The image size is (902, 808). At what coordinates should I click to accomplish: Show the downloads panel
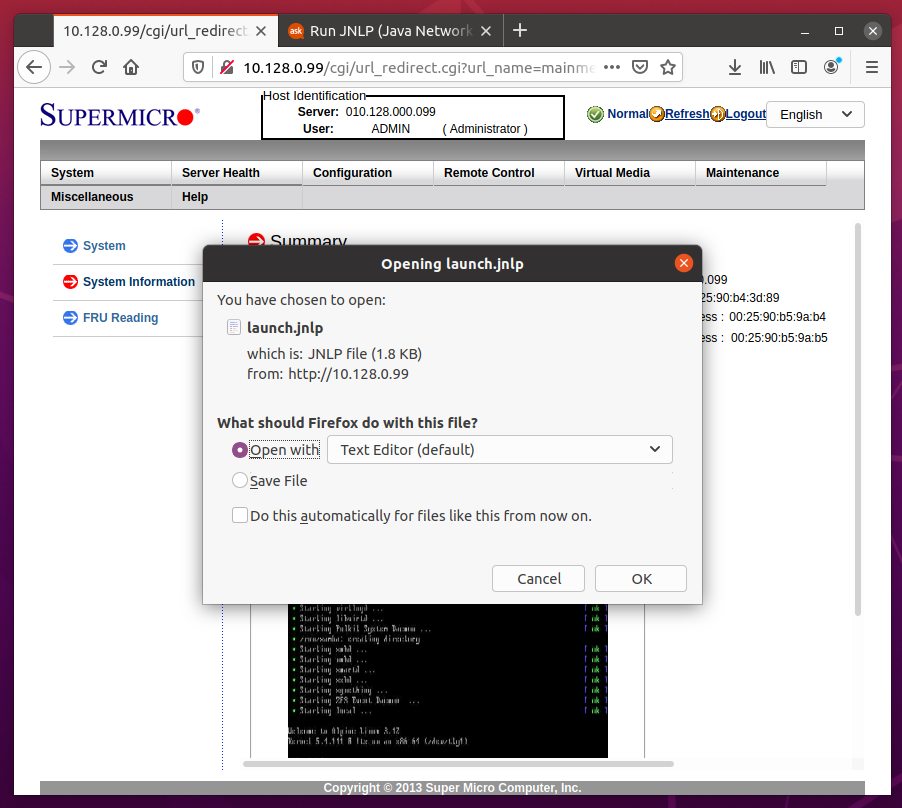735,67
